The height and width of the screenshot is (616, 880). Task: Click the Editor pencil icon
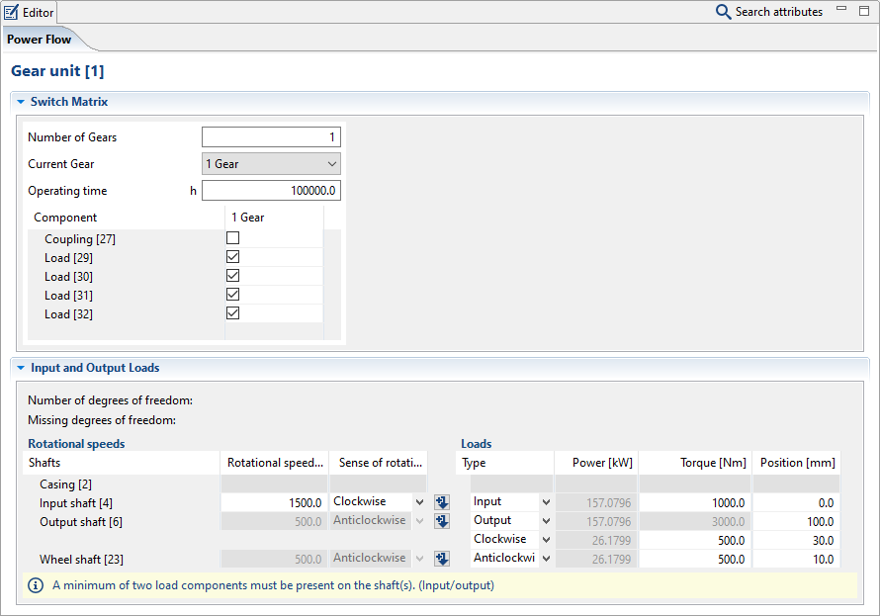click(11, 12)
